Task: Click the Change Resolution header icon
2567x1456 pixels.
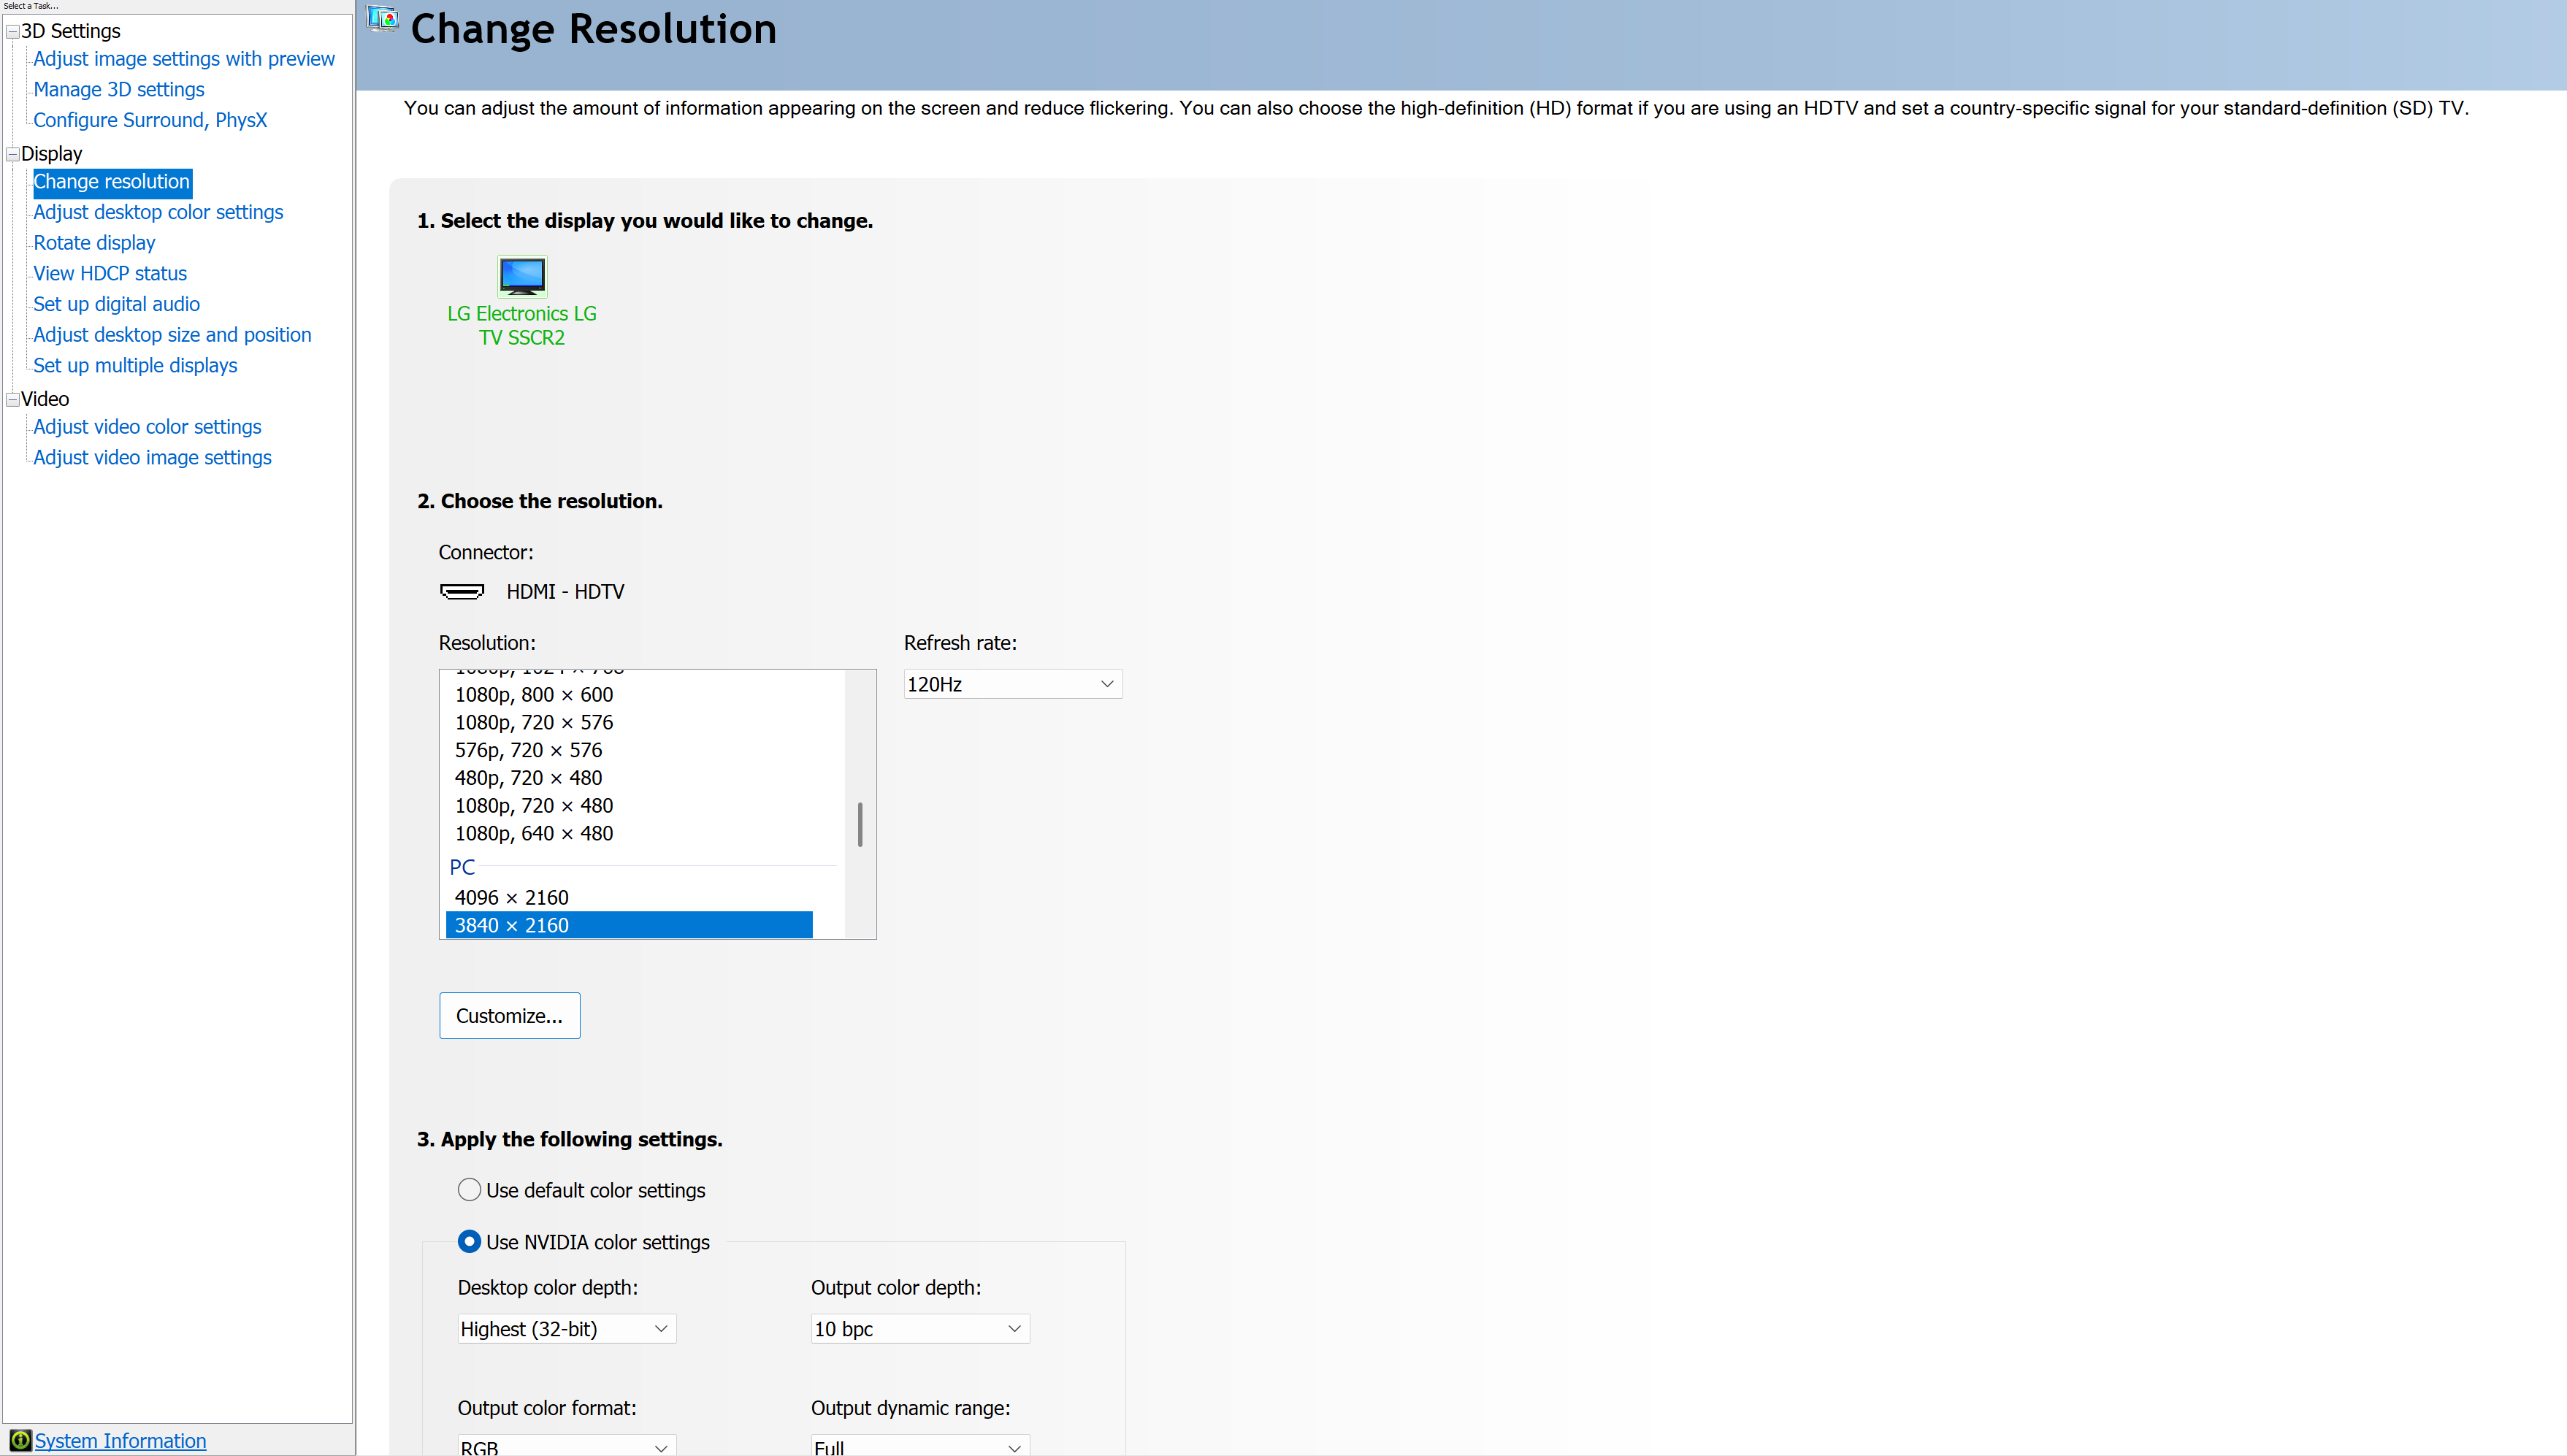Action: 383,20
